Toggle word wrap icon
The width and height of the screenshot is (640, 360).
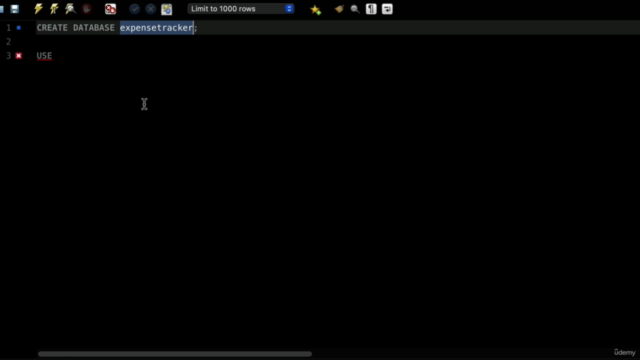[387, 9]
